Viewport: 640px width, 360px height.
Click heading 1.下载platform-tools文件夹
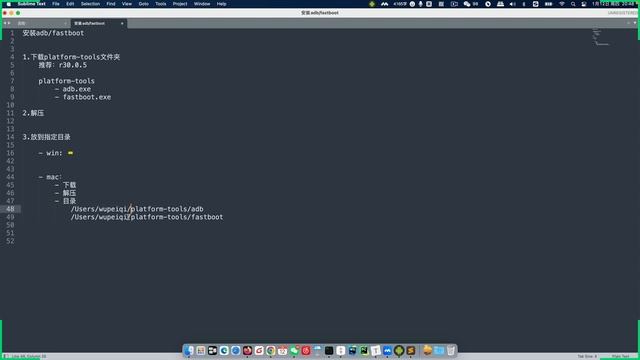71,57
